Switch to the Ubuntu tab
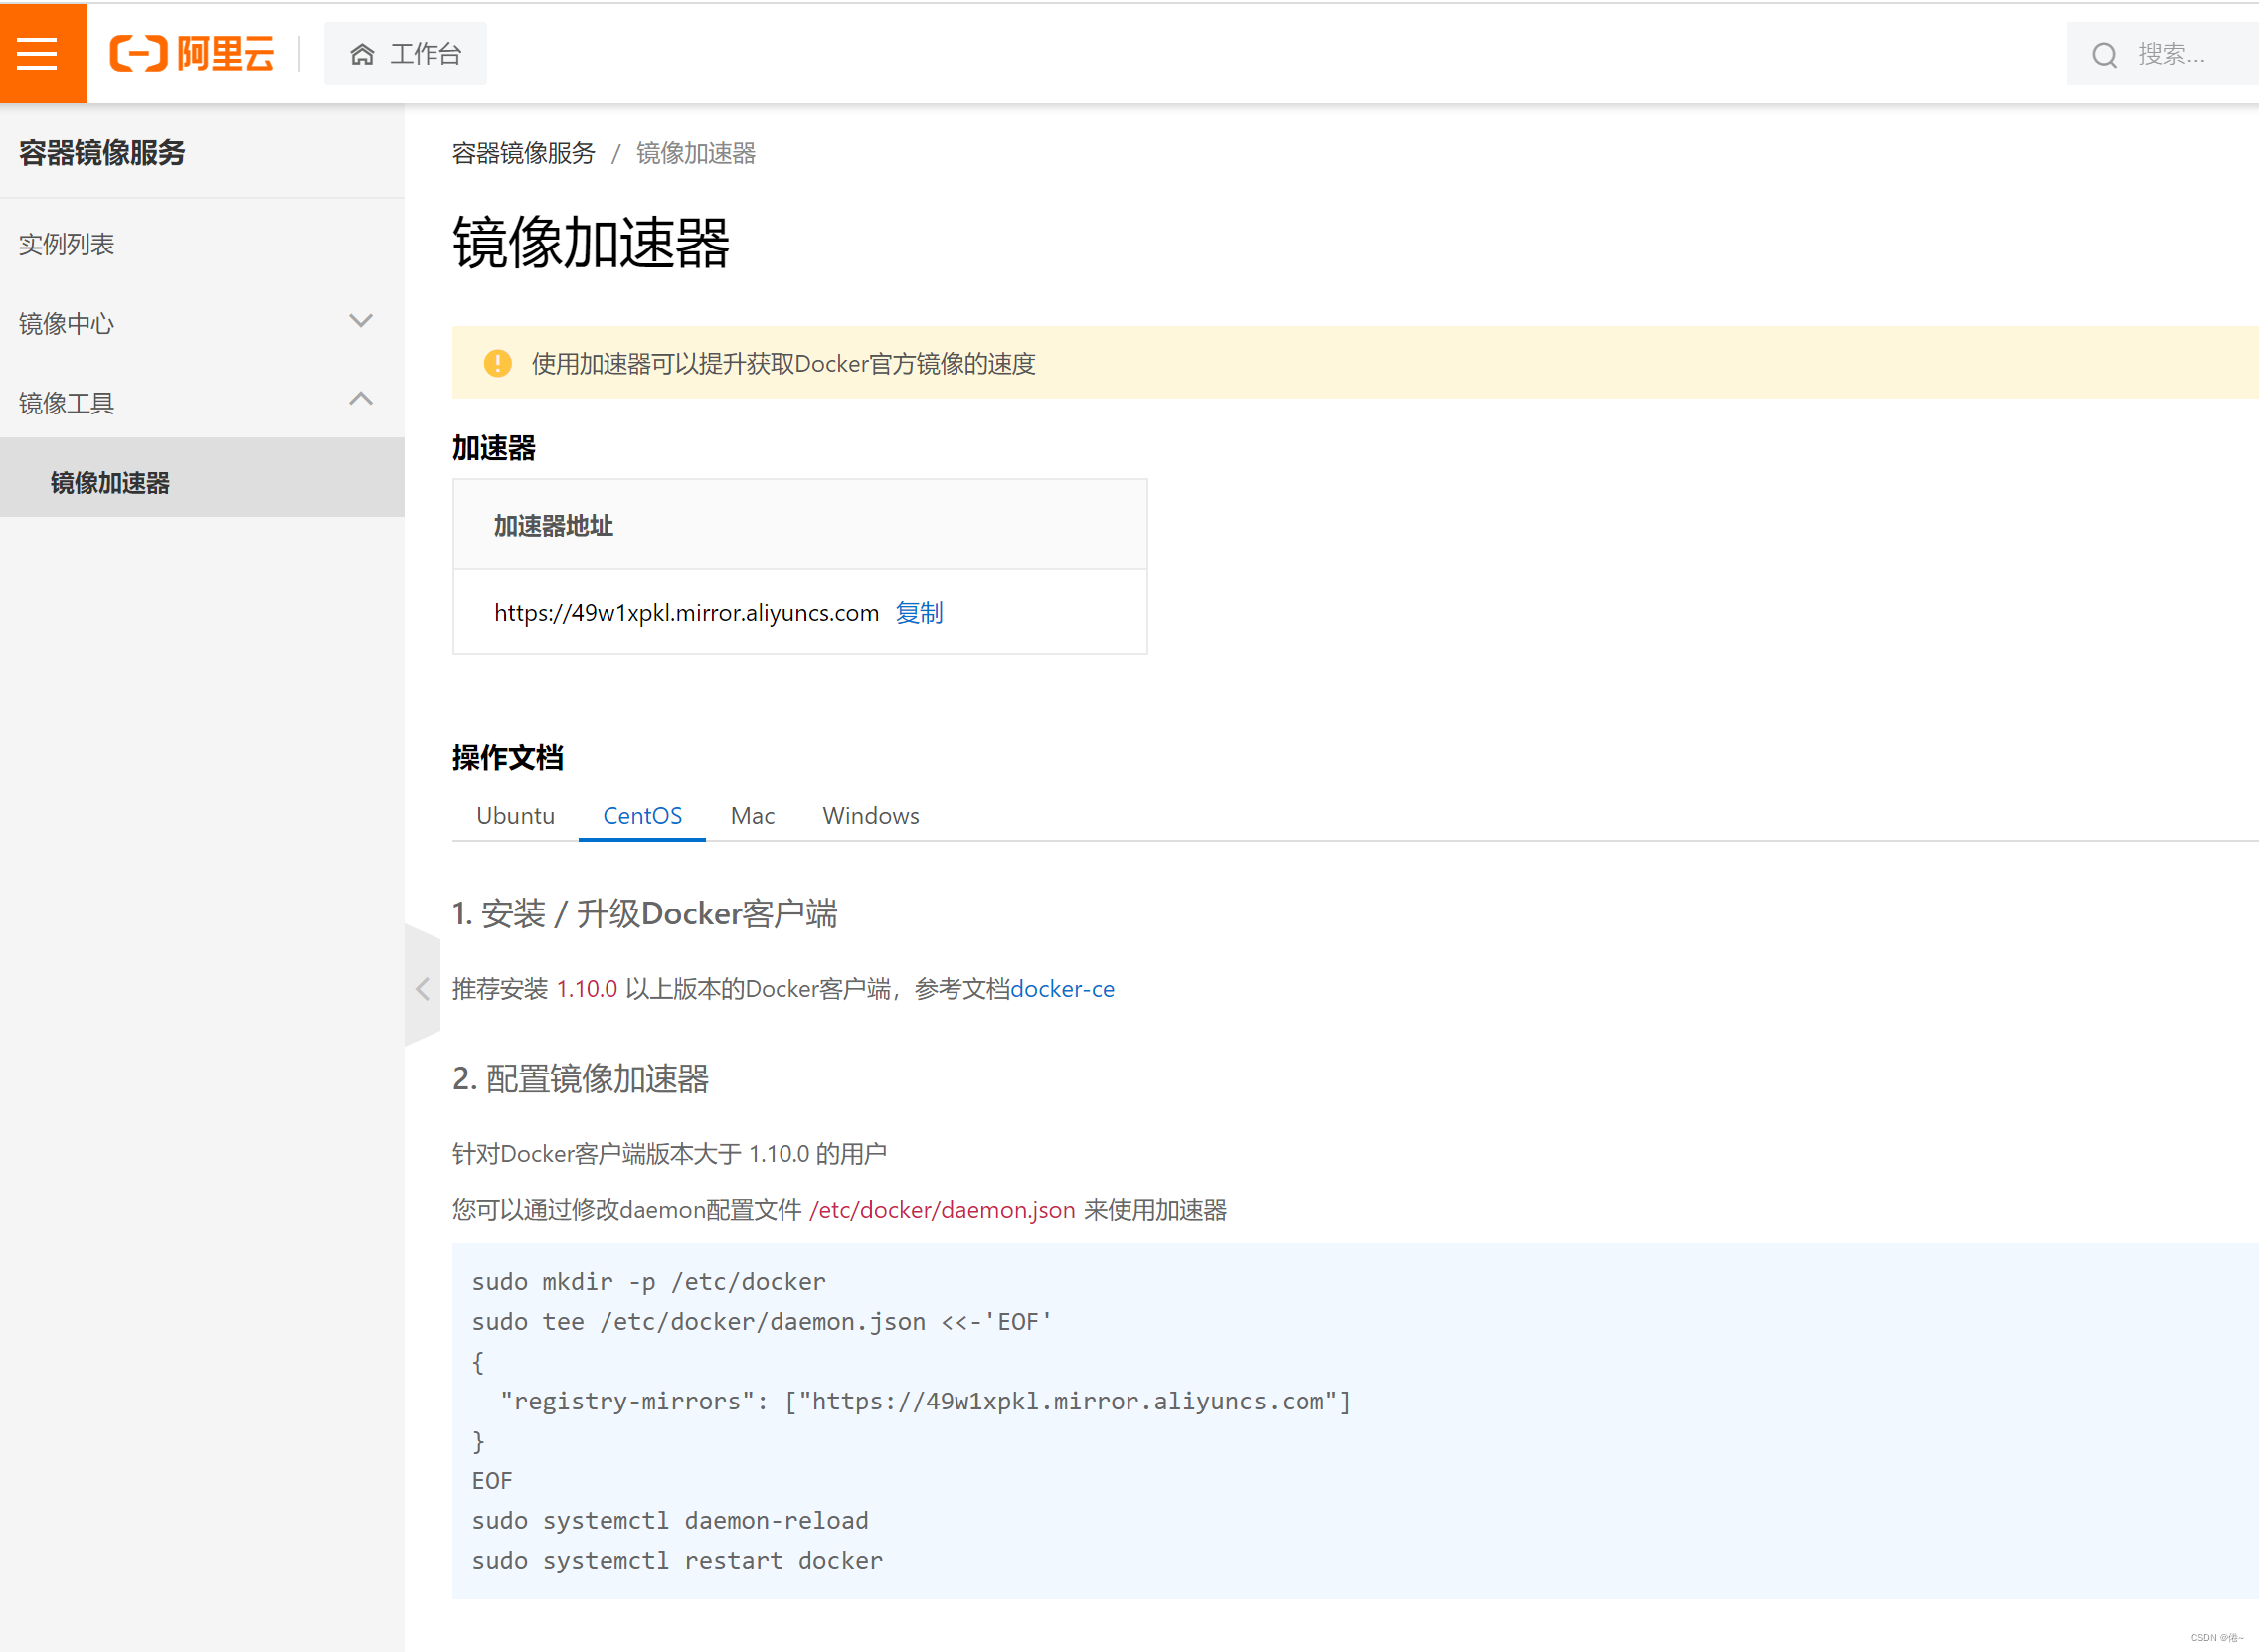 coord(515,816)
